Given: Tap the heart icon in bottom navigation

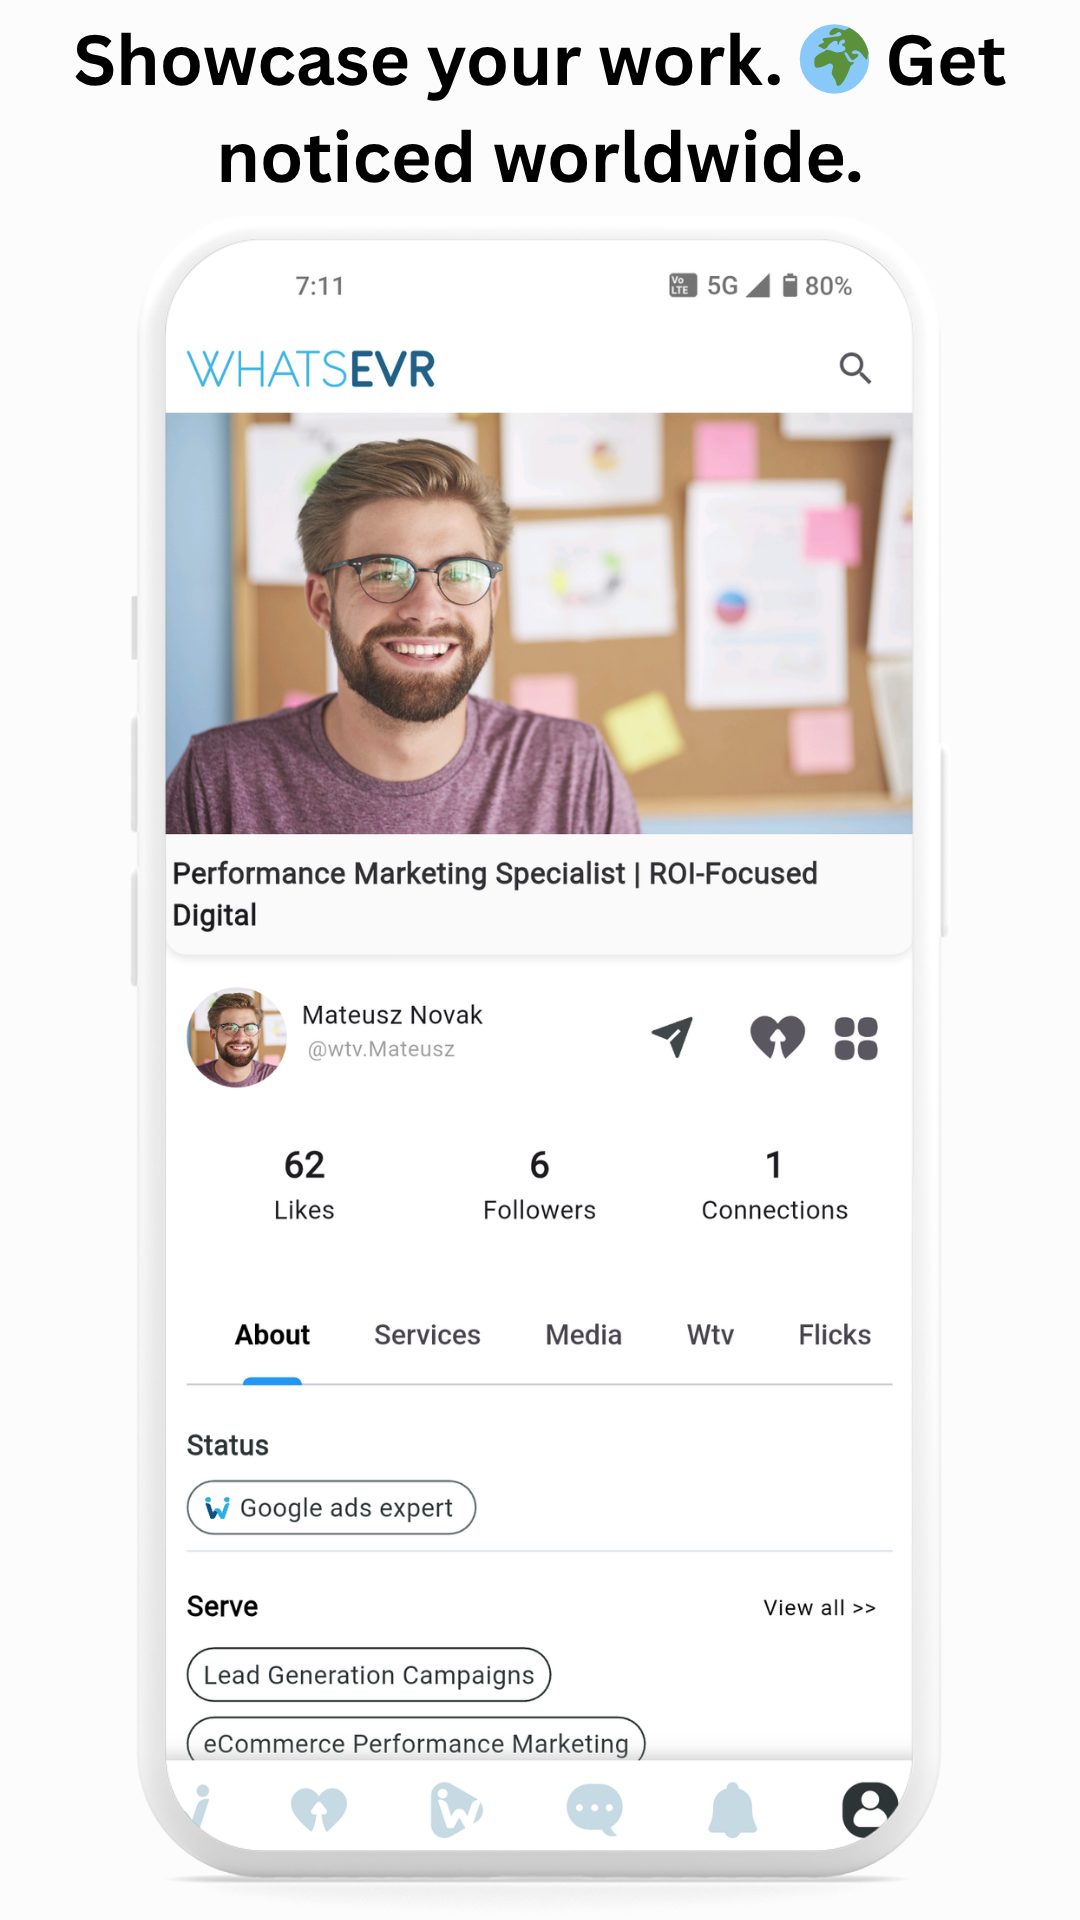Looking at the screenshot, I should (319, 1810).
